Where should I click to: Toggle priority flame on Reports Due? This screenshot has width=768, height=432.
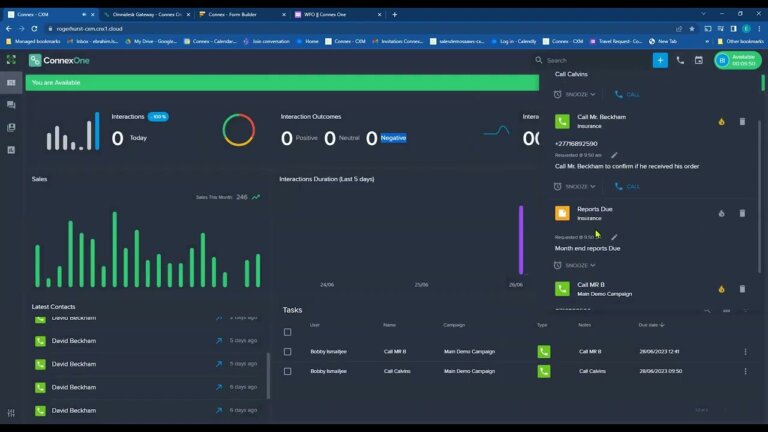coord(721,214)
